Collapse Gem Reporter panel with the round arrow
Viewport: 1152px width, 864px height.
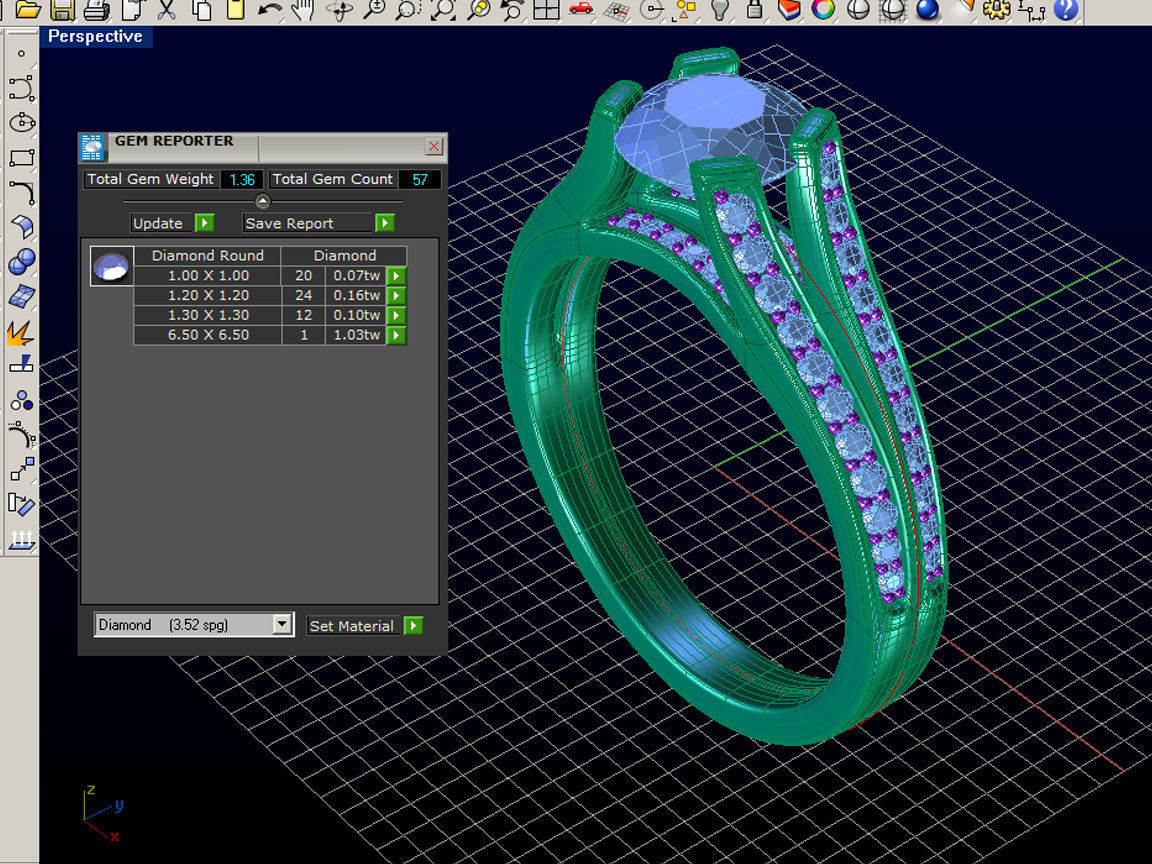point(262,201)
